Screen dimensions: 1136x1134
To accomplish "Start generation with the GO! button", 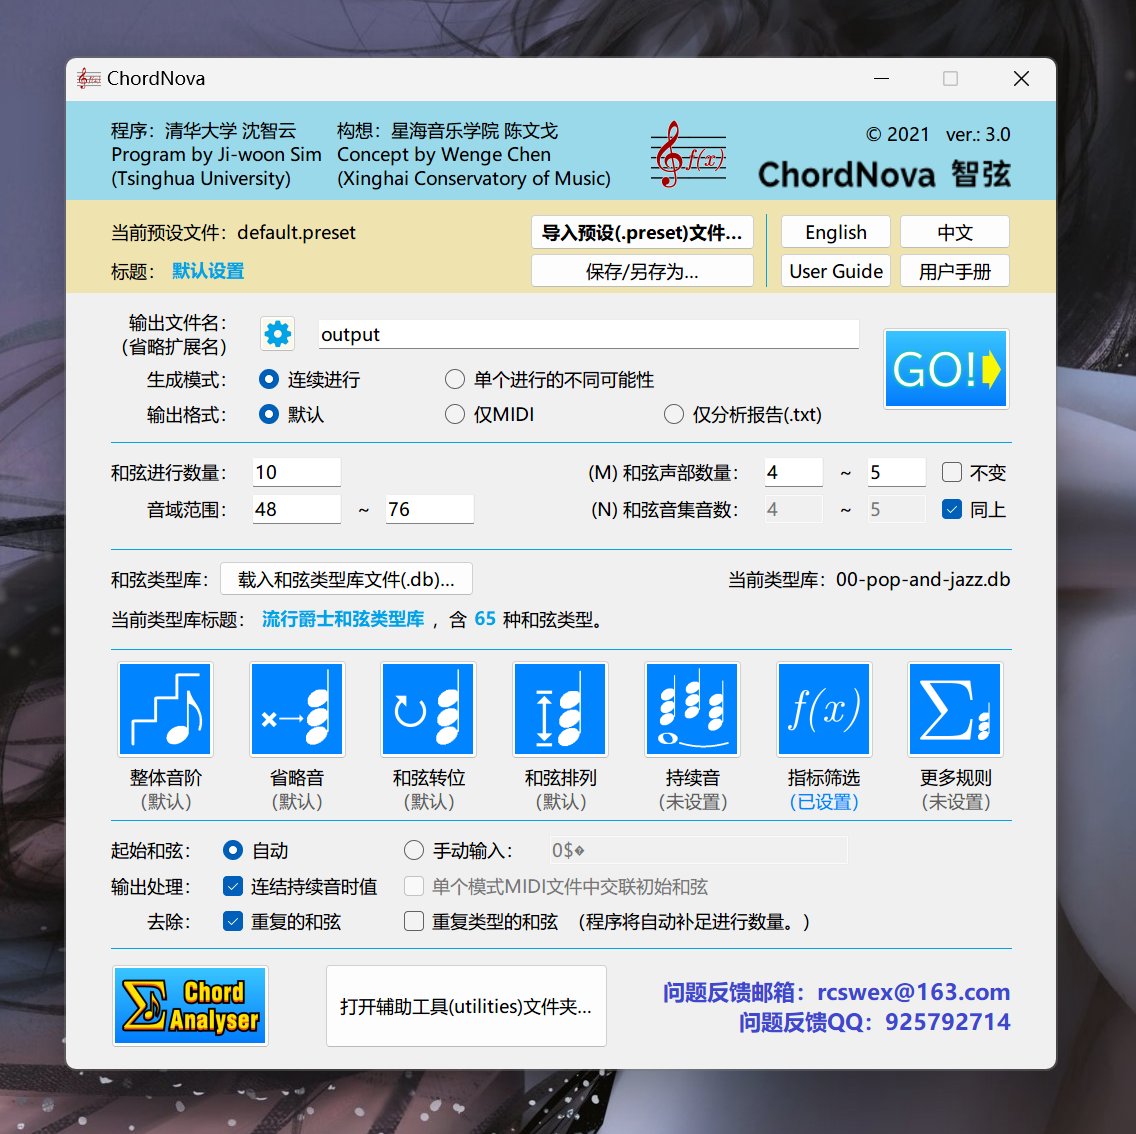I will coord(946,369).
